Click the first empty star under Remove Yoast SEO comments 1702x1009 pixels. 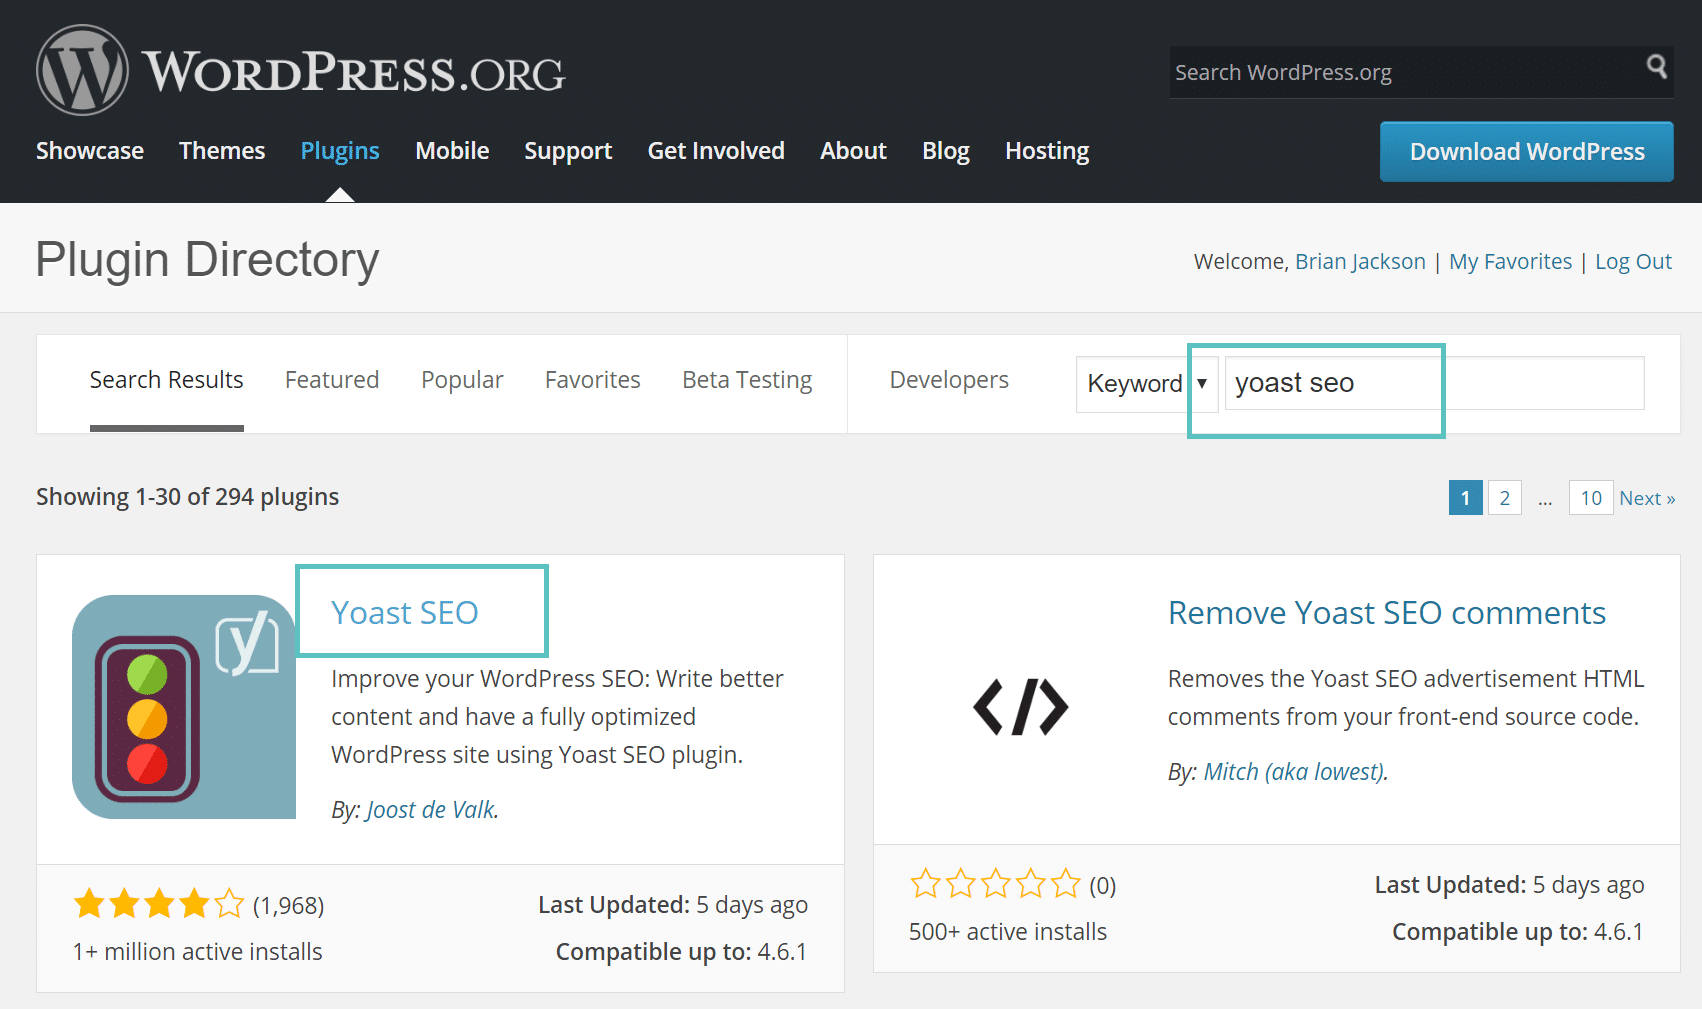(926, 884)
